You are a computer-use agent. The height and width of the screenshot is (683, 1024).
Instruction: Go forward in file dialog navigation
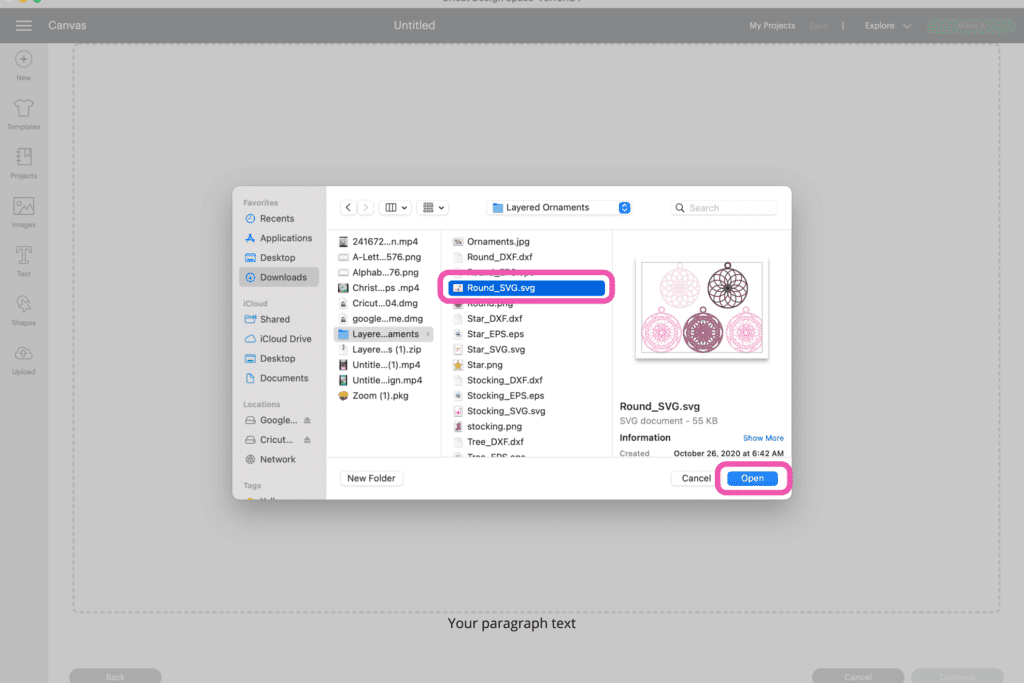tap(366, 208)
